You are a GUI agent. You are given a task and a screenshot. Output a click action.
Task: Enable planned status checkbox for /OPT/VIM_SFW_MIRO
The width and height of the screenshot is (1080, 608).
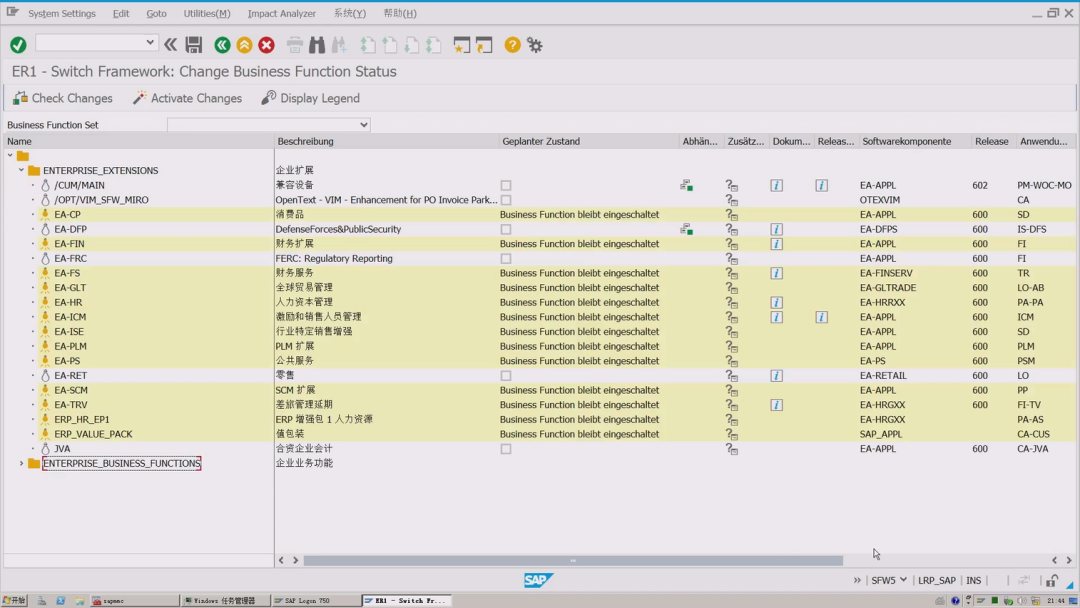pos(506,200)
